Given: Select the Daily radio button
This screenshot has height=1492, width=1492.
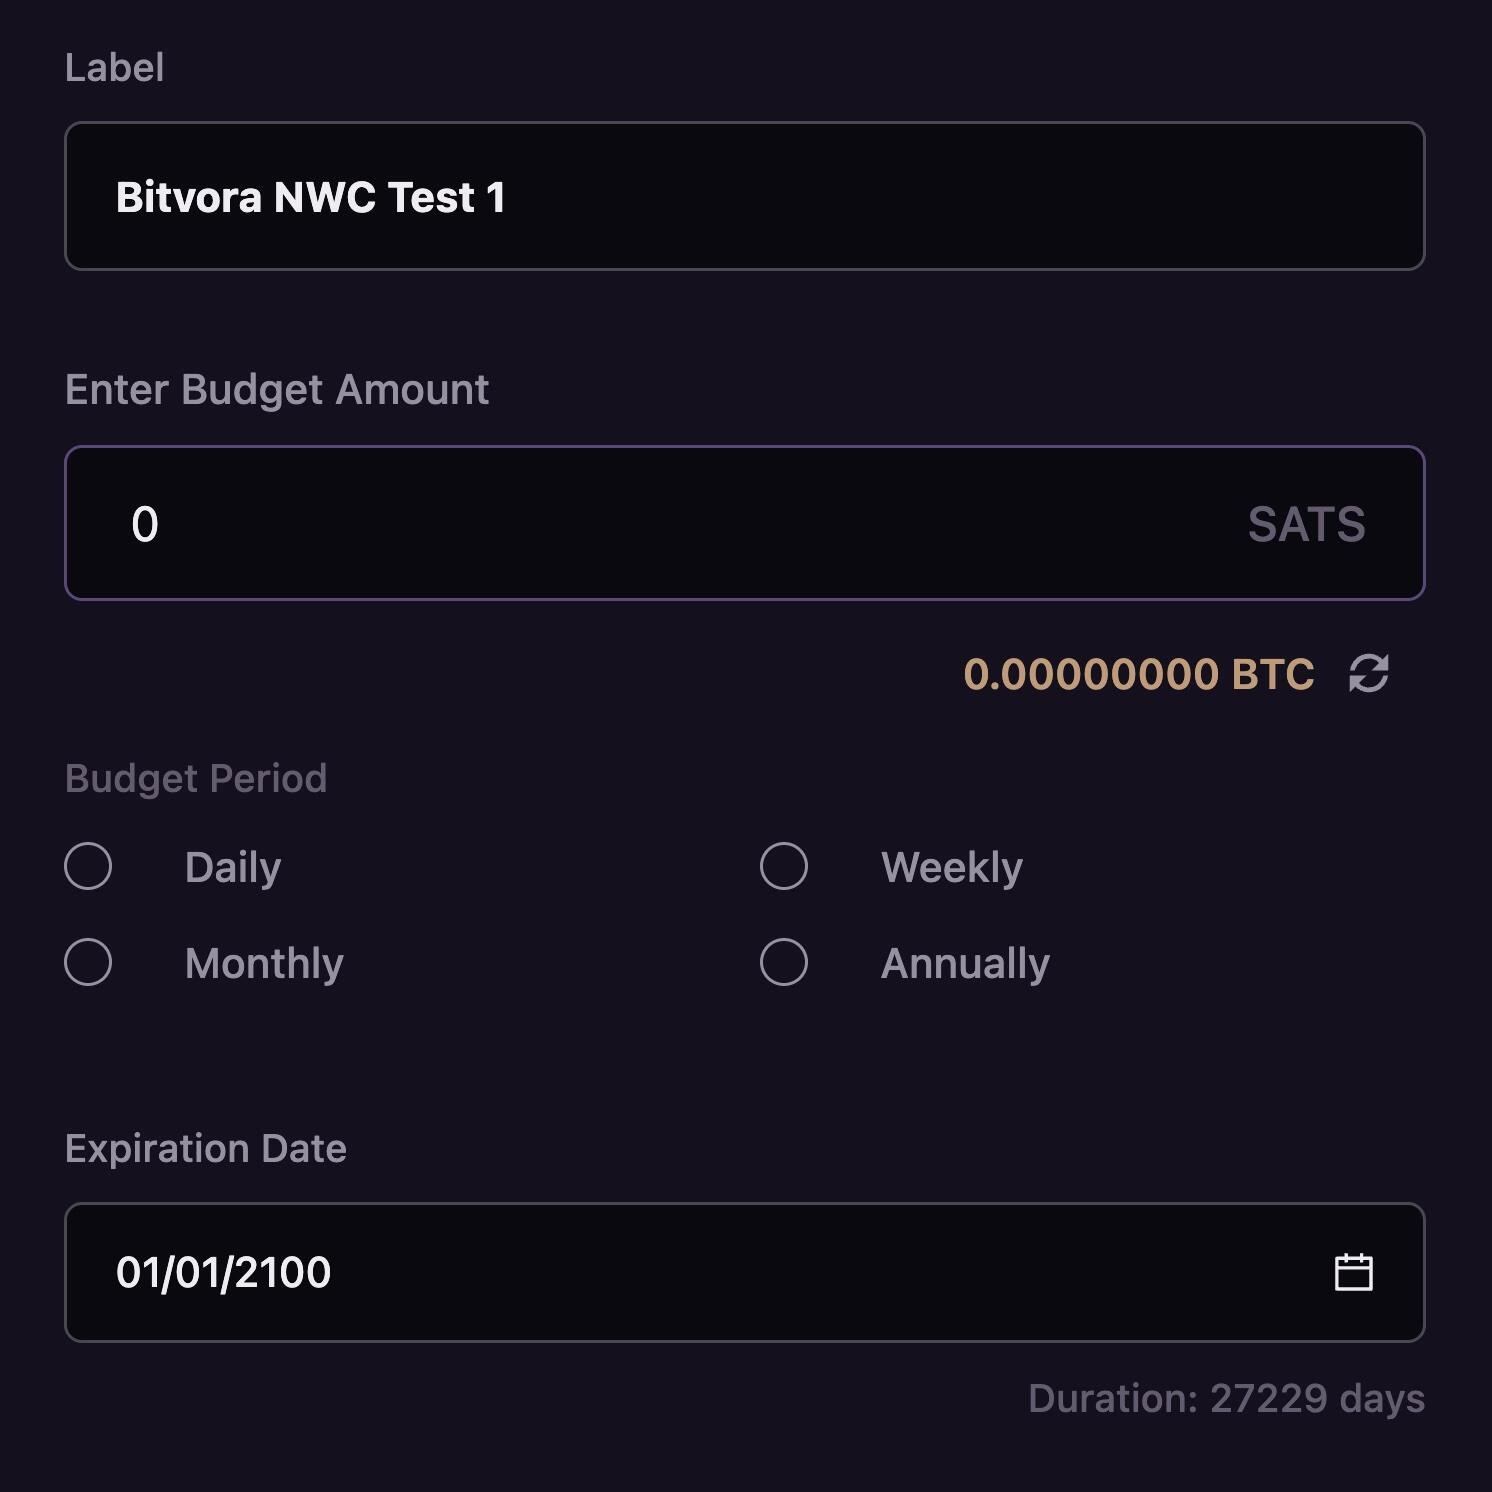Looking at the screenshot, I should [88, 866].
